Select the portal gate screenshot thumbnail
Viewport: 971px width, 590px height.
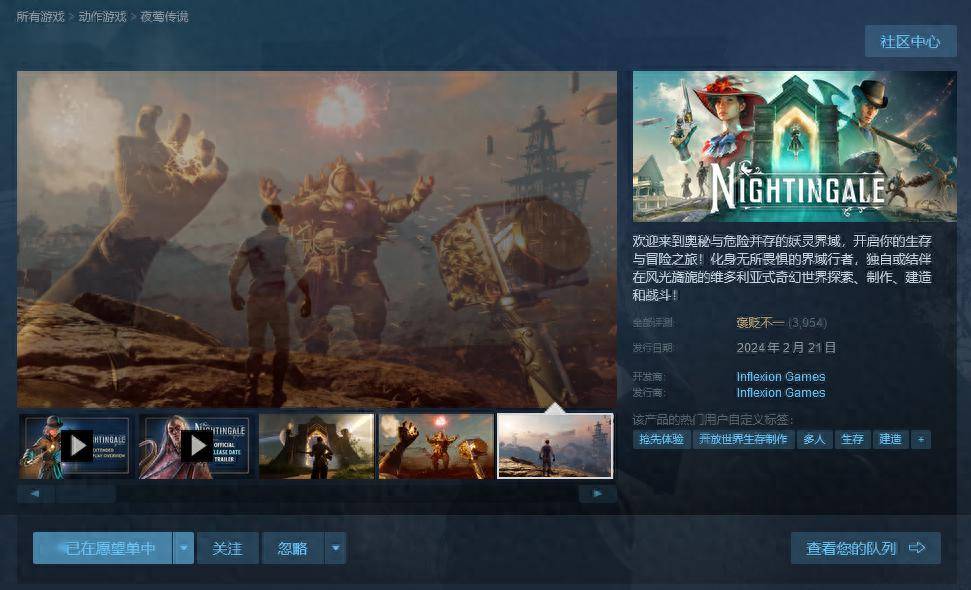[x=316, y=446]
